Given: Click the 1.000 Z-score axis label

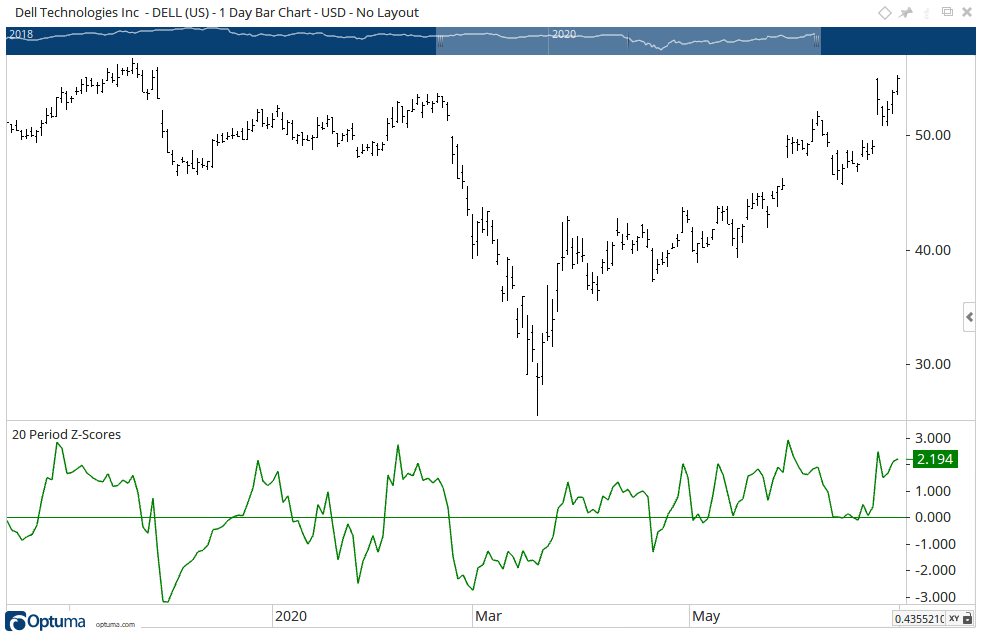Looking at the screenshot, I should (933, 491).
